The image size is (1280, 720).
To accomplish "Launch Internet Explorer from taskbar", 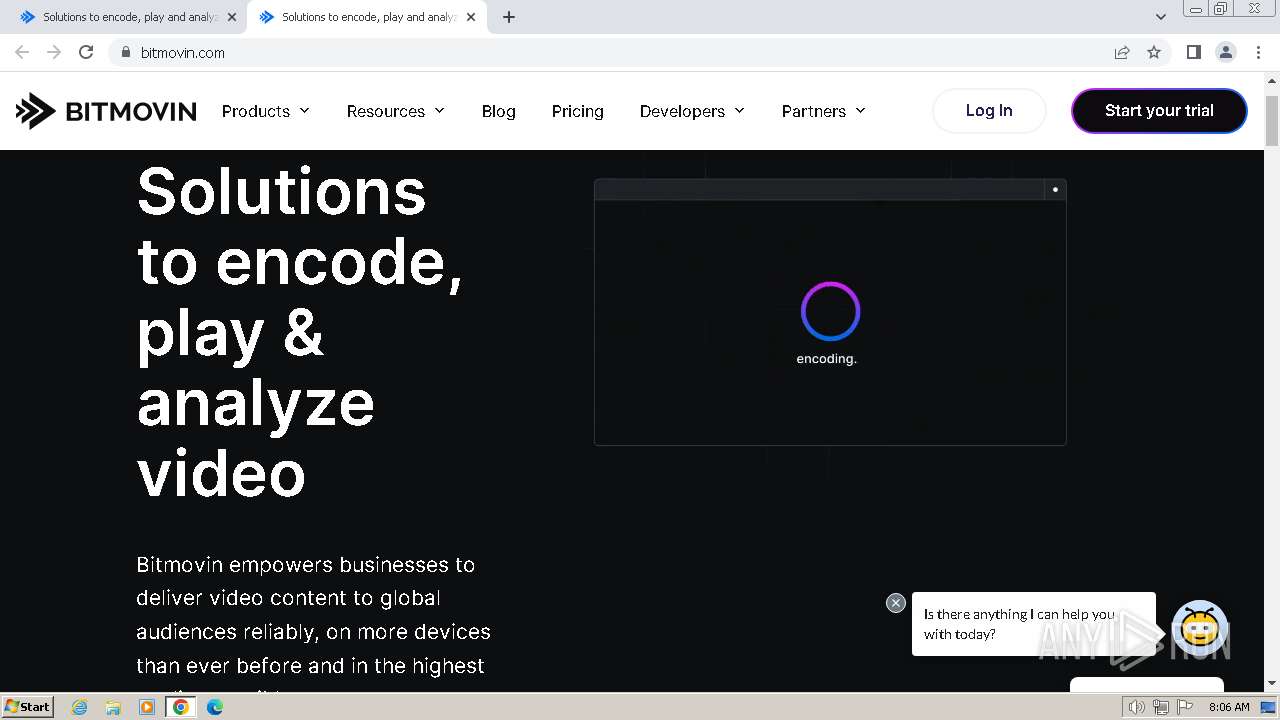I will [80, 707].
